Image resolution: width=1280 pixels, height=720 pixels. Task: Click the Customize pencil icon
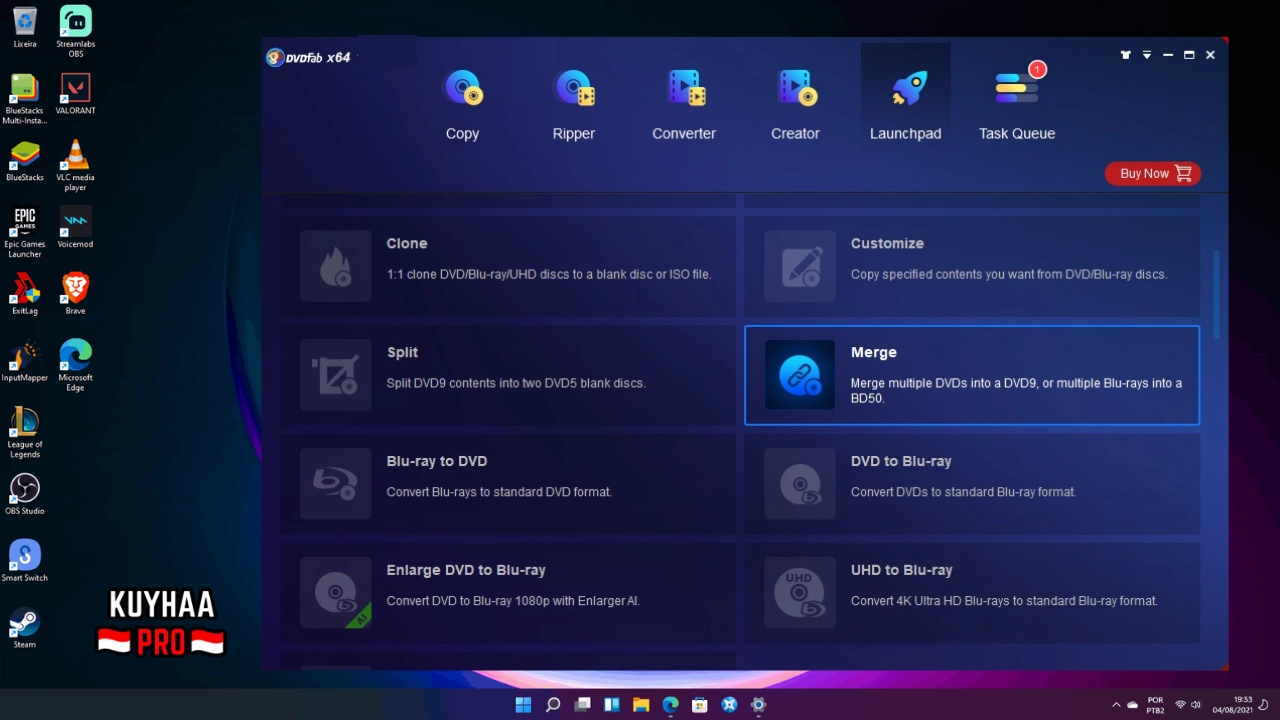pyautogui.click(x=800, y=266)
